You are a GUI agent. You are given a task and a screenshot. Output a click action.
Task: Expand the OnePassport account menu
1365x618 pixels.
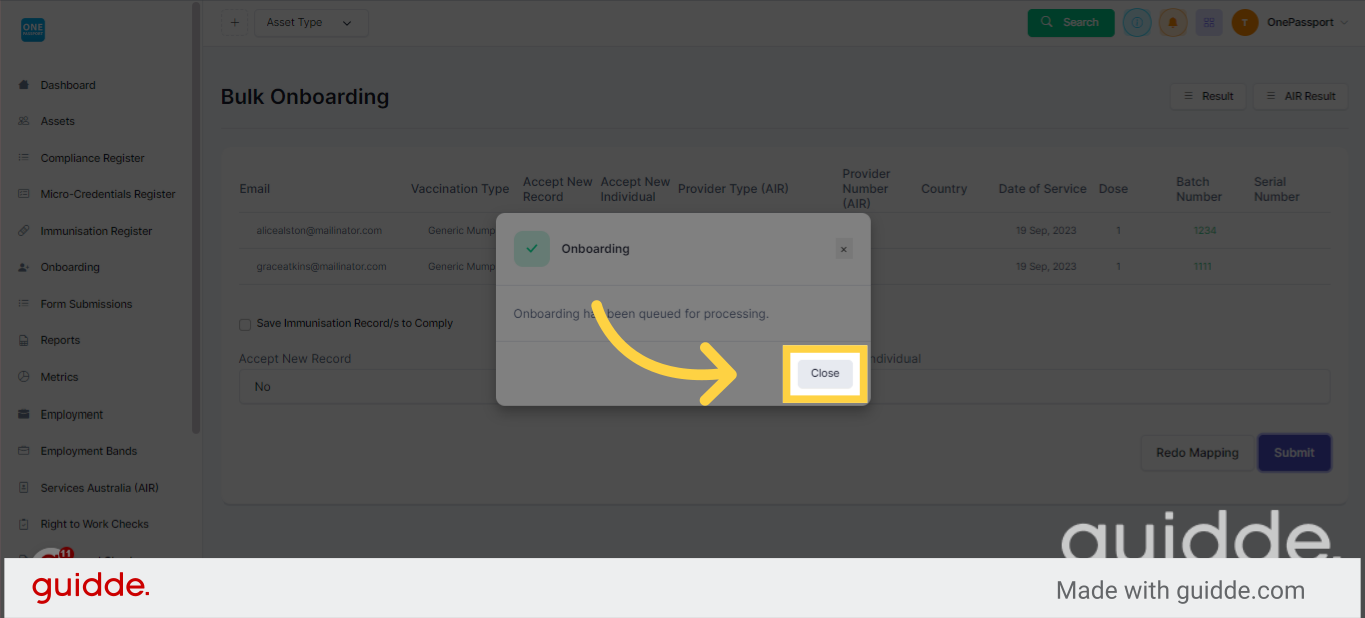(1307, 22)
